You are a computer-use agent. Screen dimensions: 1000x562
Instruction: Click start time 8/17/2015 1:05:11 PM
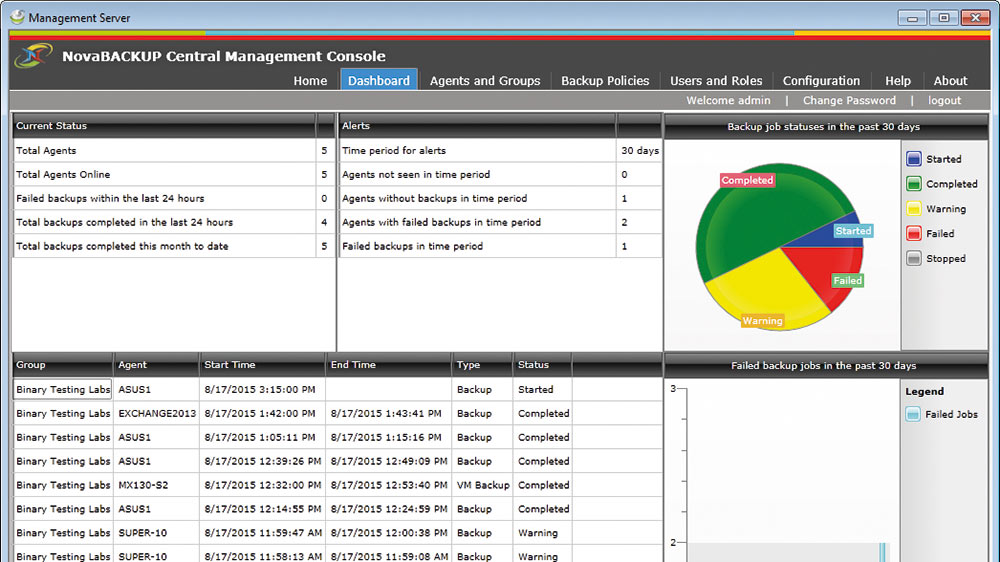[262, 437]
